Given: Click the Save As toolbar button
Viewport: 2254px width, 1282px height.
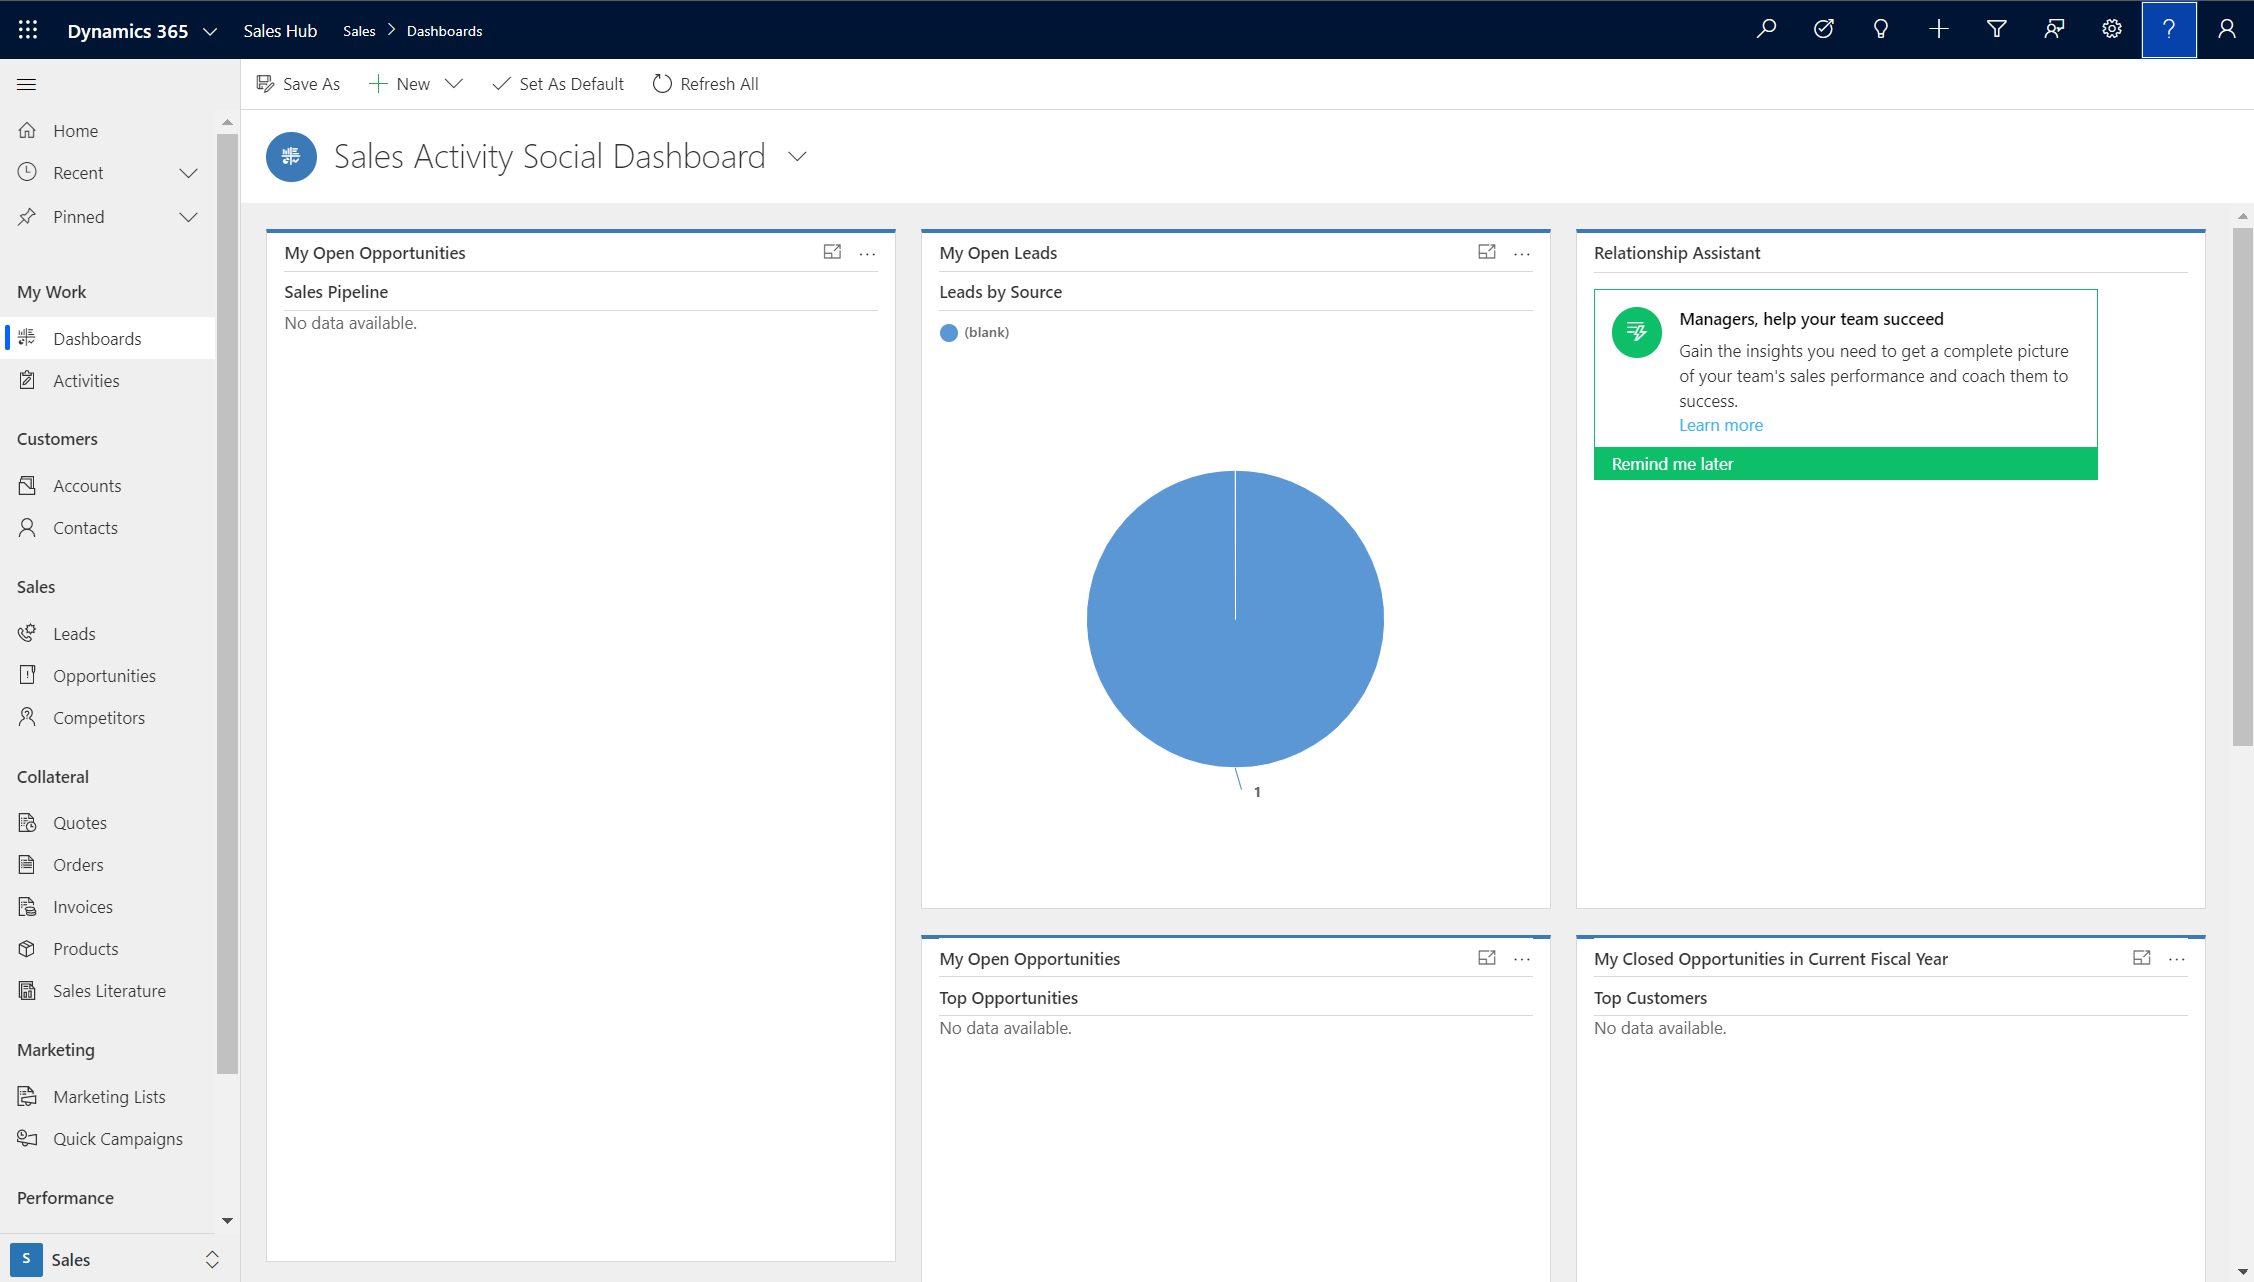Looking at the screenshot, I should (298, 84).
